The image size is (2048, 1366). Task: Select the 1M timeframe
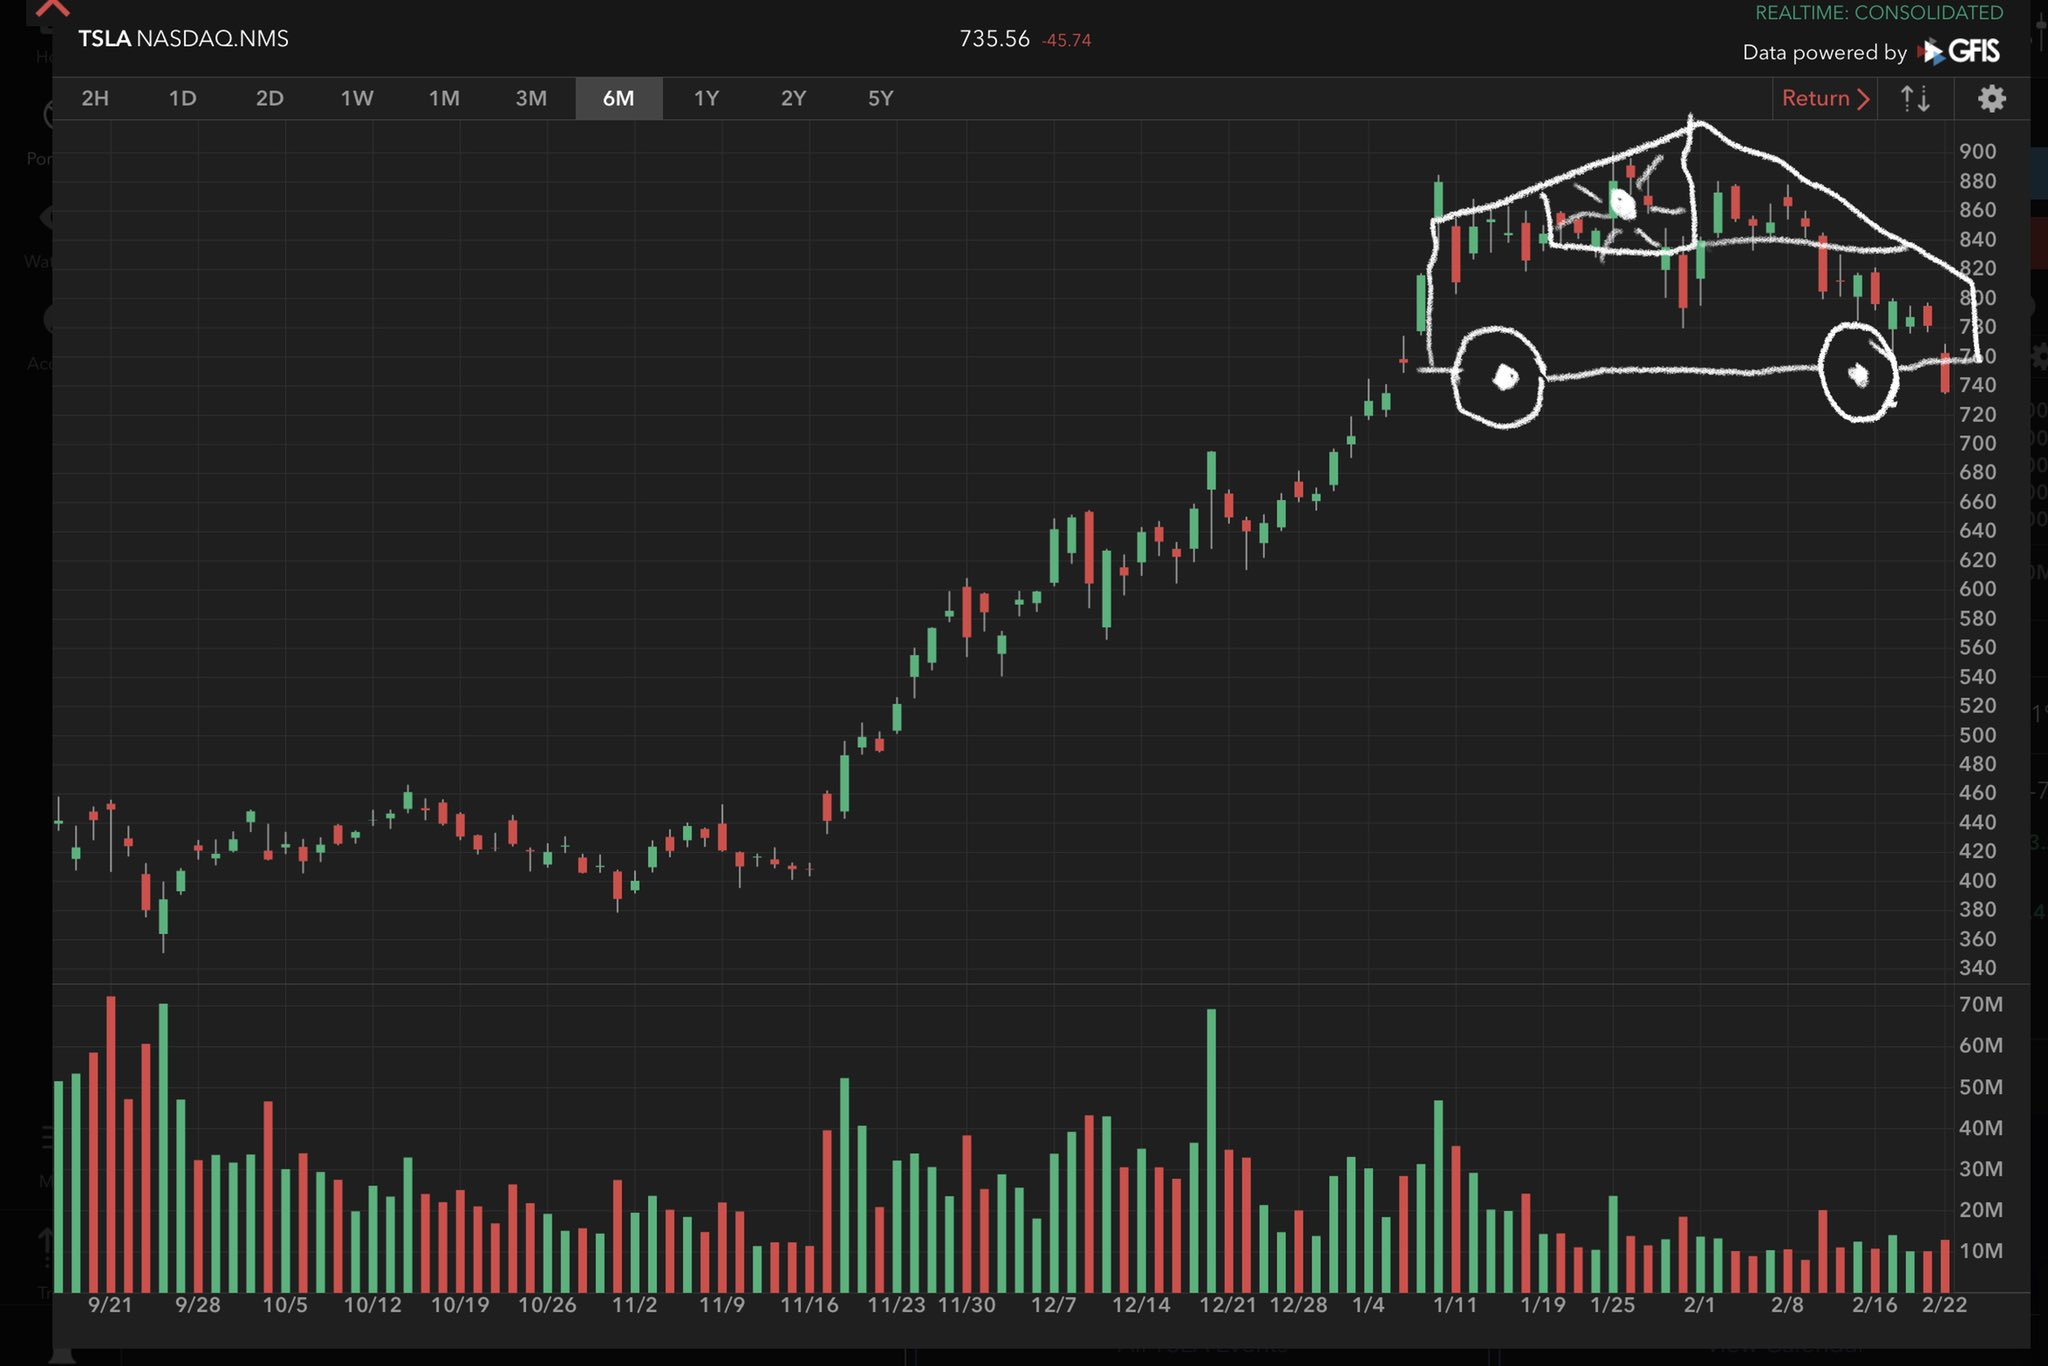point(444,98)
